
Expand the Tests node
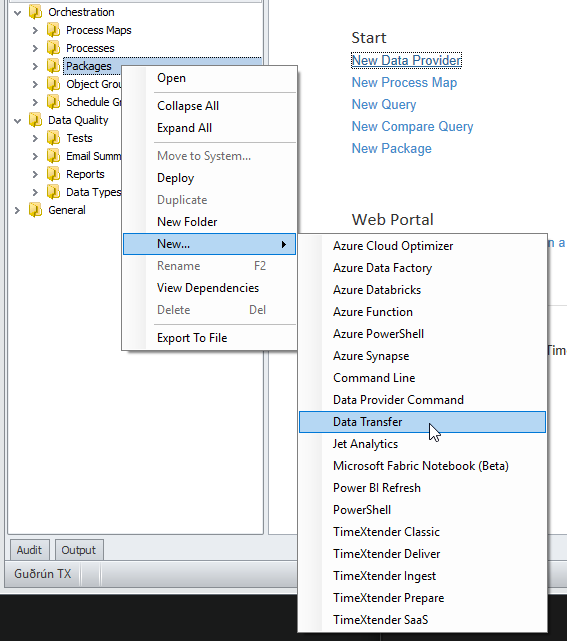tap(35, 138)
